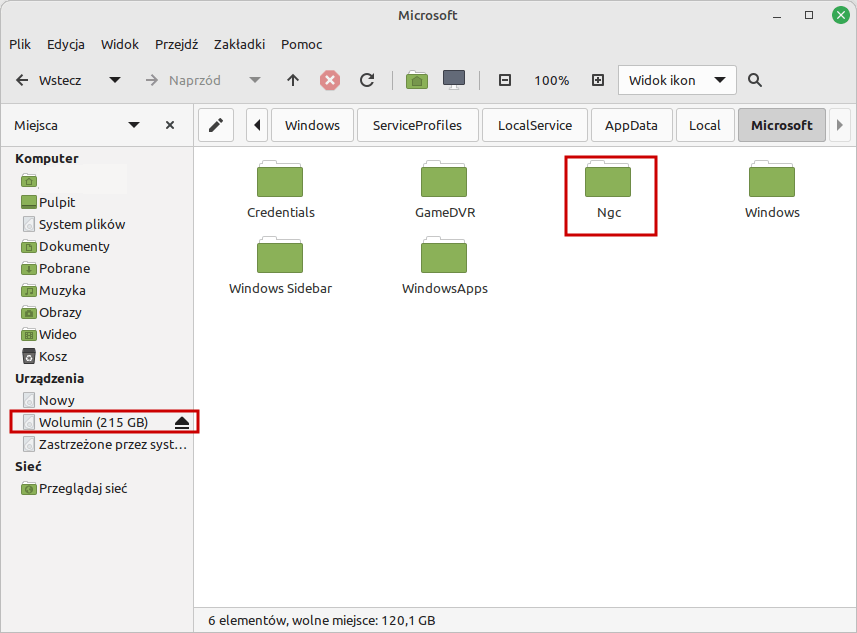Open the Nowy device in sidebar
Image resolution: width=857 pixels, height=633 pixels.
pyautogui.click(x=48, y=400)
